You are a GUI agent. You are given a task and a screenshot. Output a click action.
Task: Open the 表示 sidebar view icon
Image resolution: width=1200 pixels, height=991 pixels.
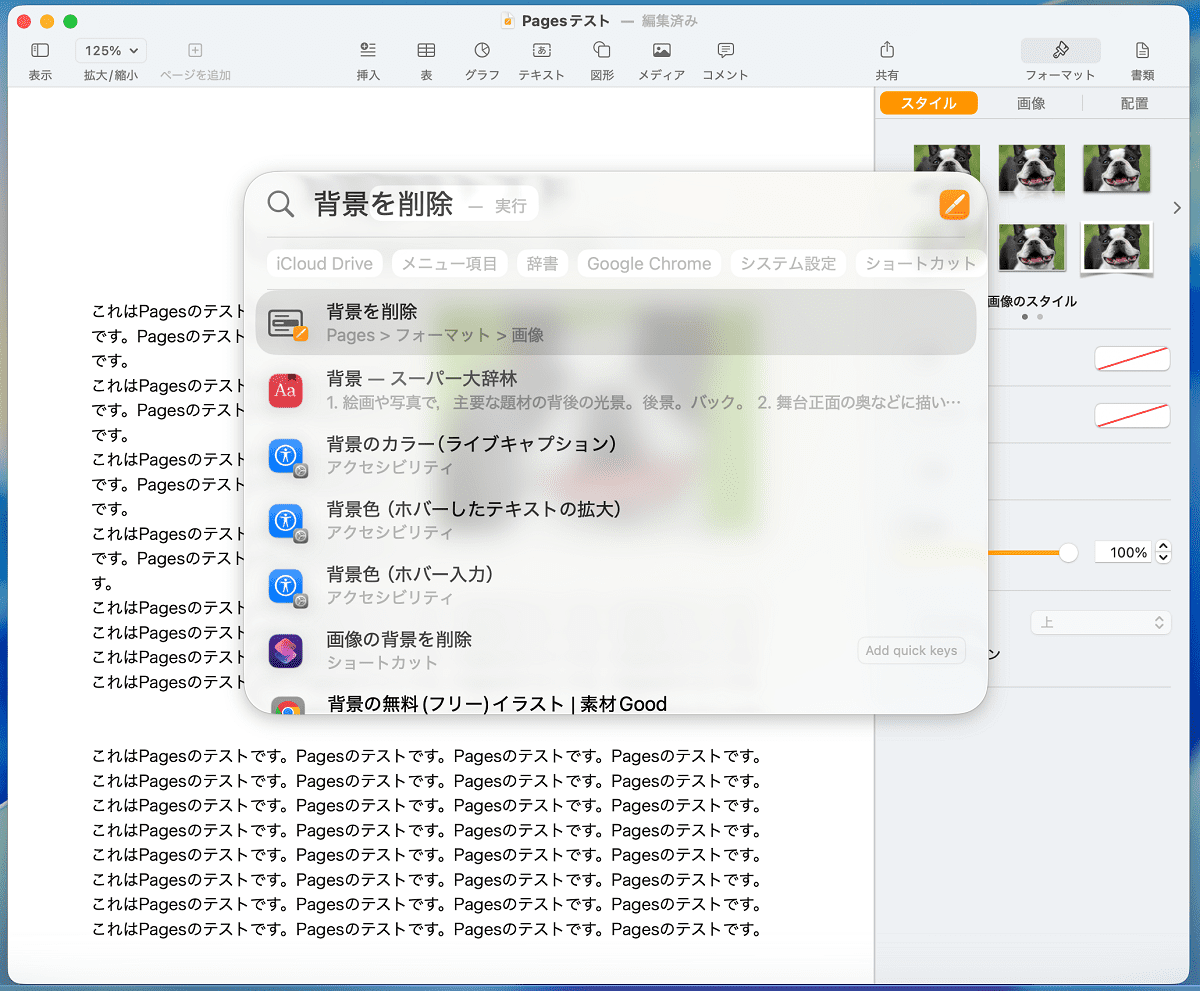[40, 50]
